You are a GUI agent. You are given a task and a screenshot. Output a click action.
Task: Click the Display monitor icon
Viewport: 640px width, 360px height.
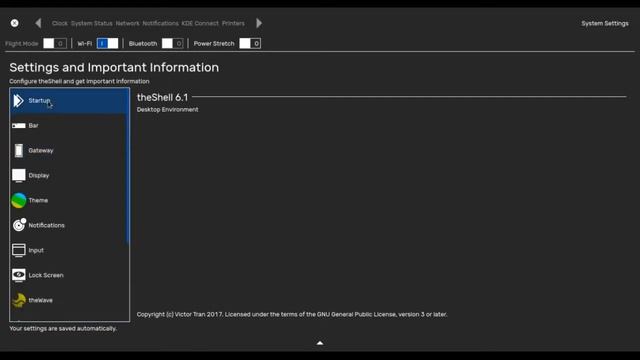point(18,176)
